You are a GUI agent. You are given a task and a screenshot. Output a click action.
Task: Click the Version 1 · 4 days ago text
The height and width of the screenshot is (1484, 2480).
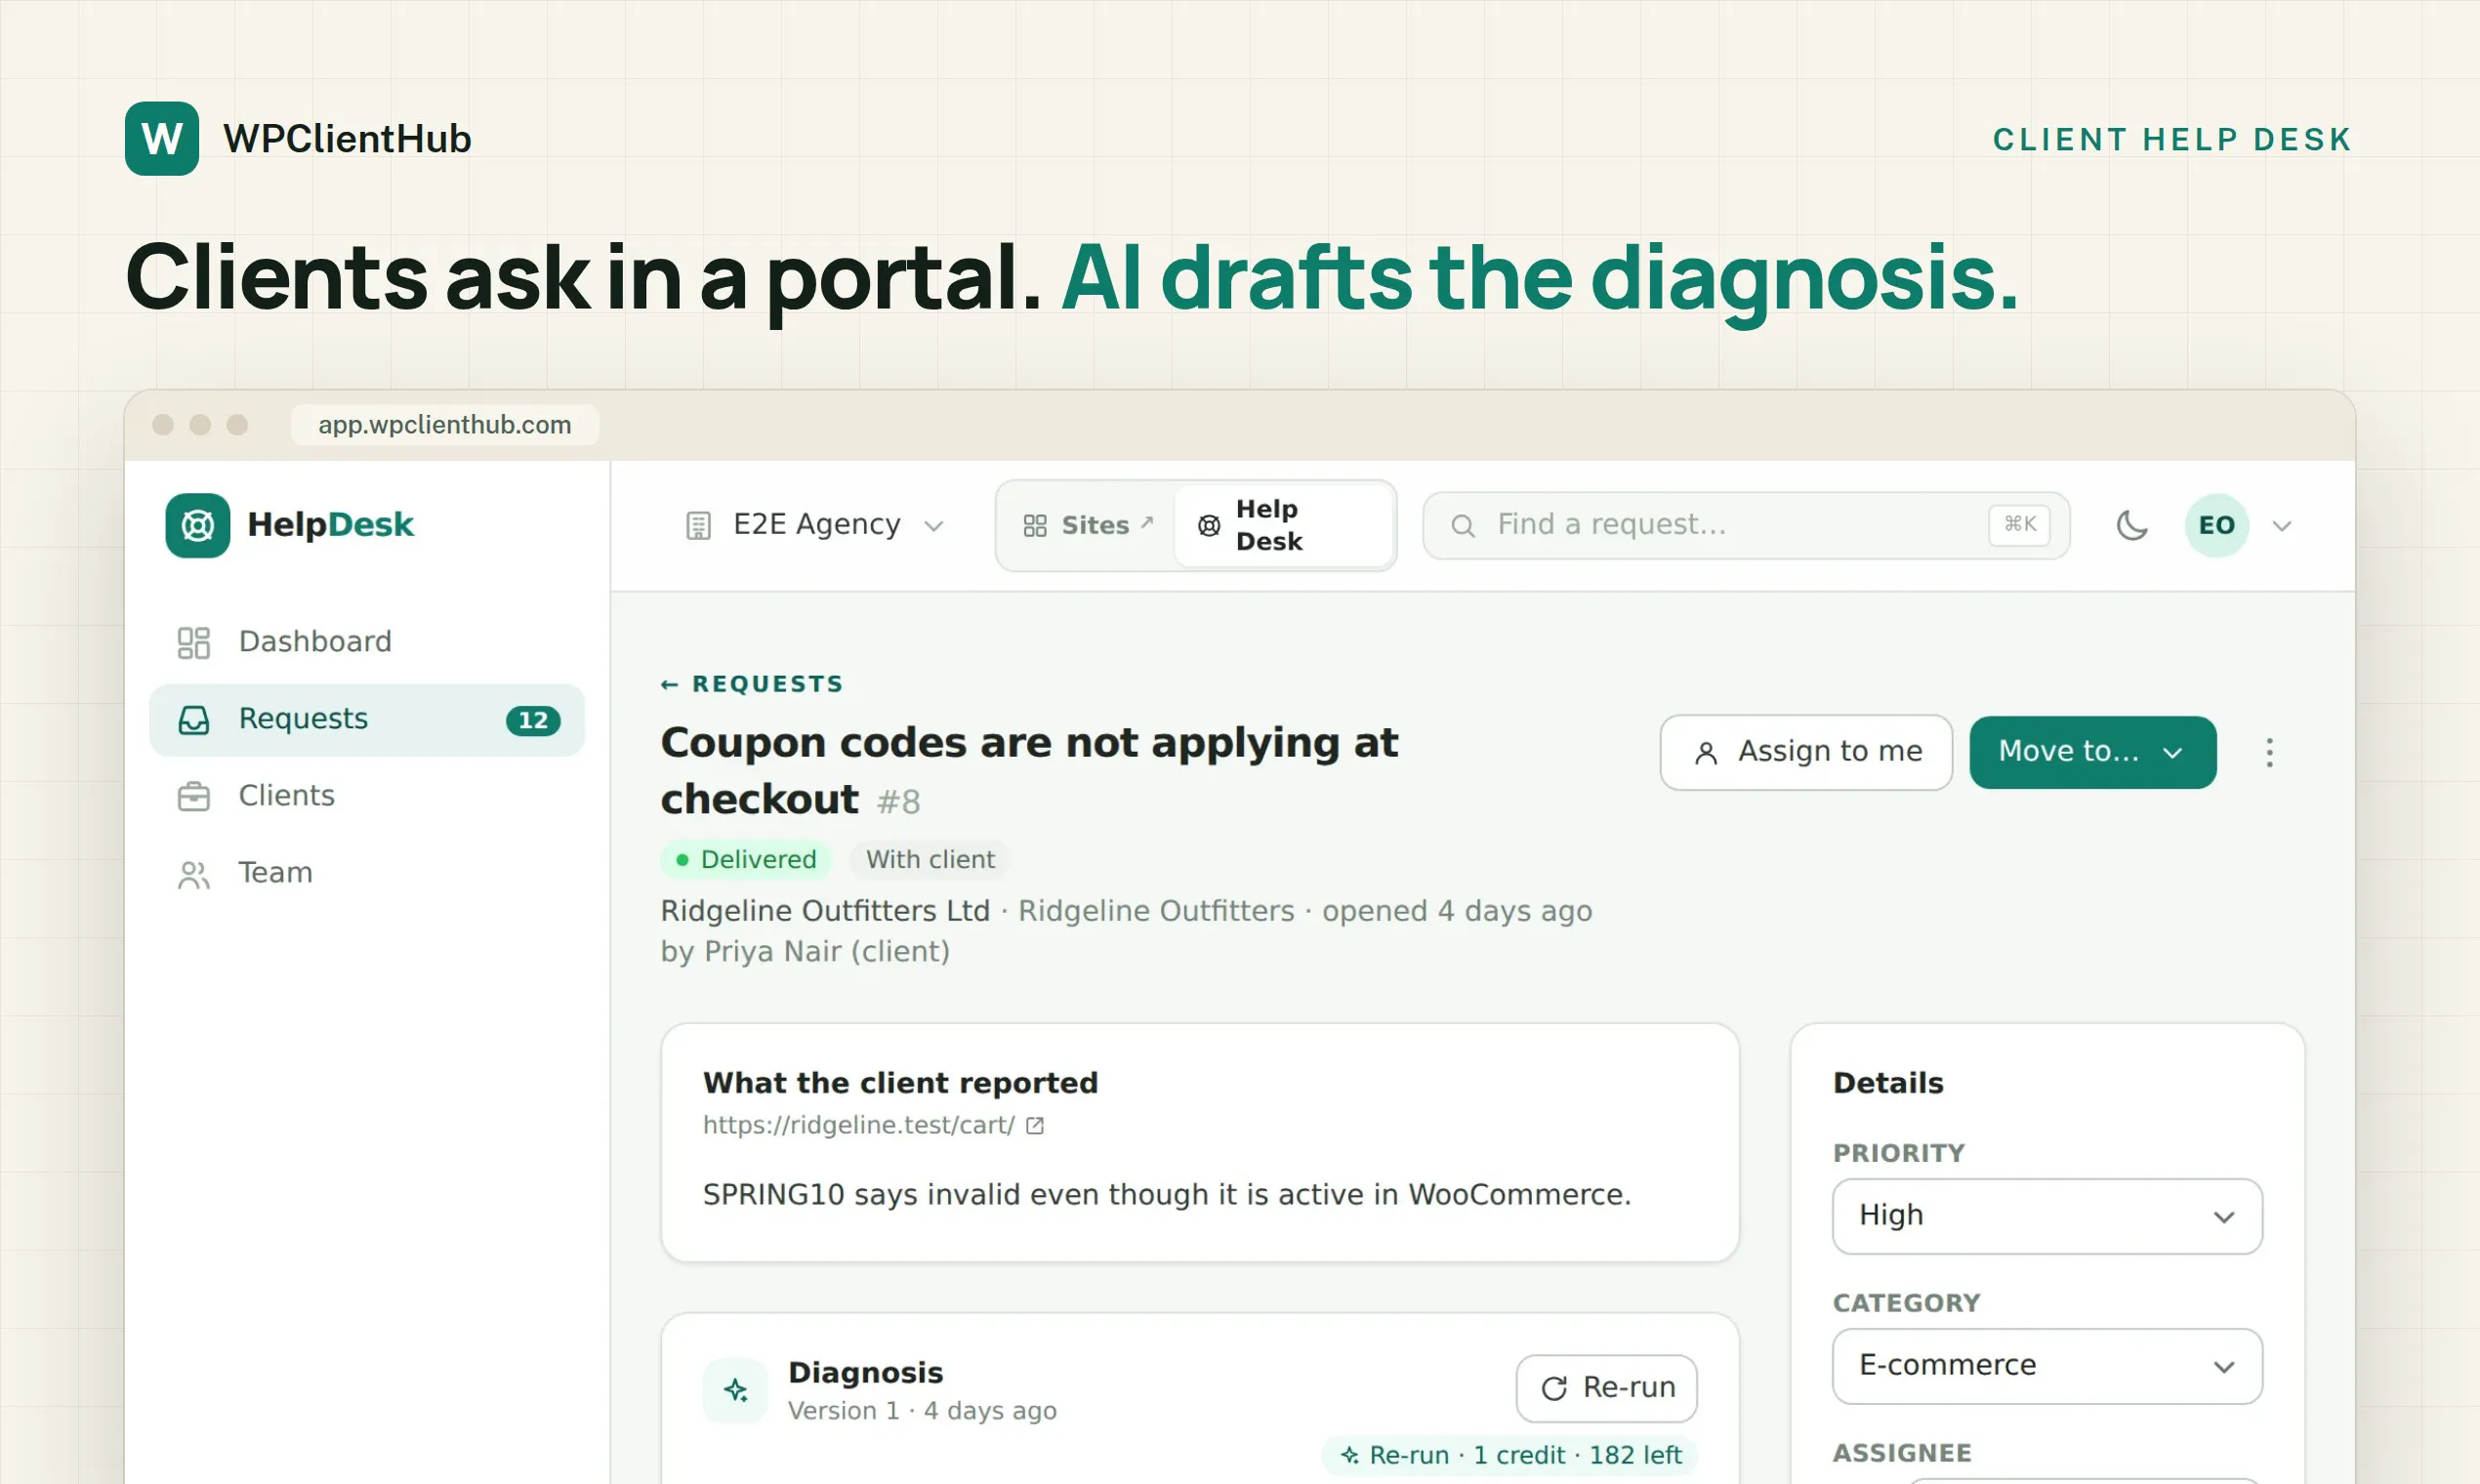coord(922,1411)
